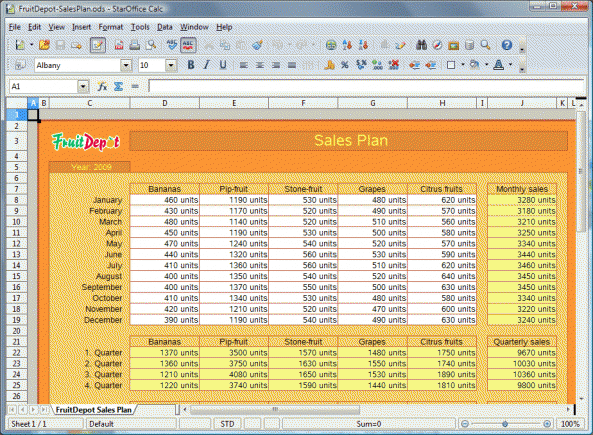593x435 pixels.
Task: Toggle Bold formatting
Action: 191,65
